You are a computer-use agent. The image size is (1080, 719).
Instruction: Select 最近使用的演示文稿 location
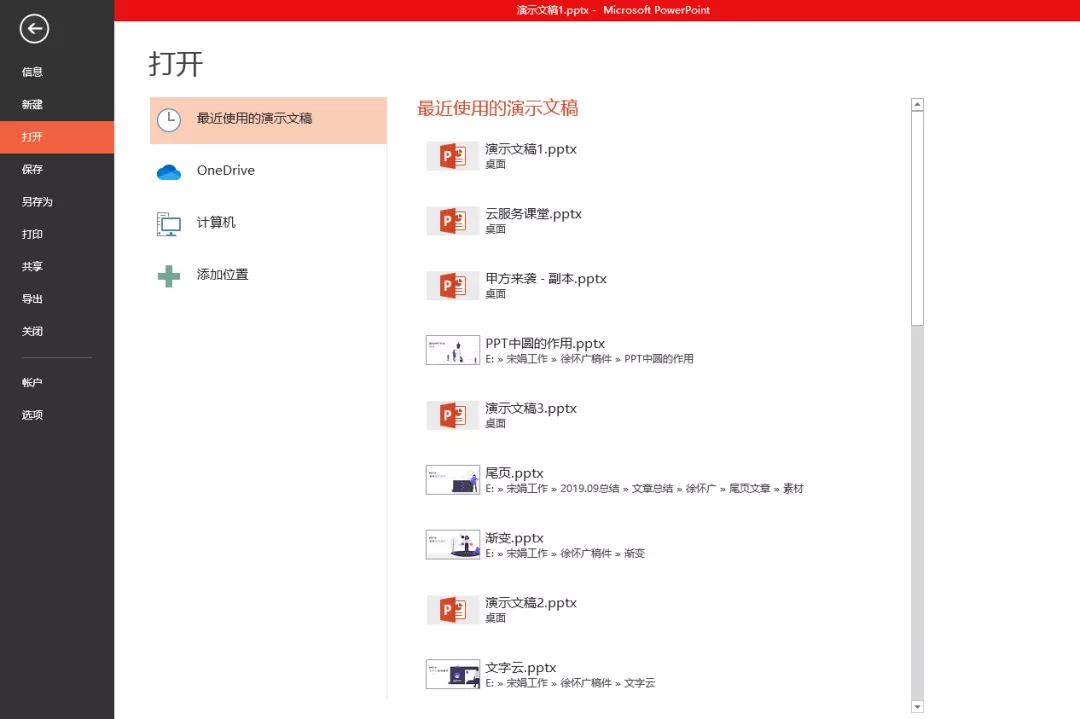tap(268, 121)
